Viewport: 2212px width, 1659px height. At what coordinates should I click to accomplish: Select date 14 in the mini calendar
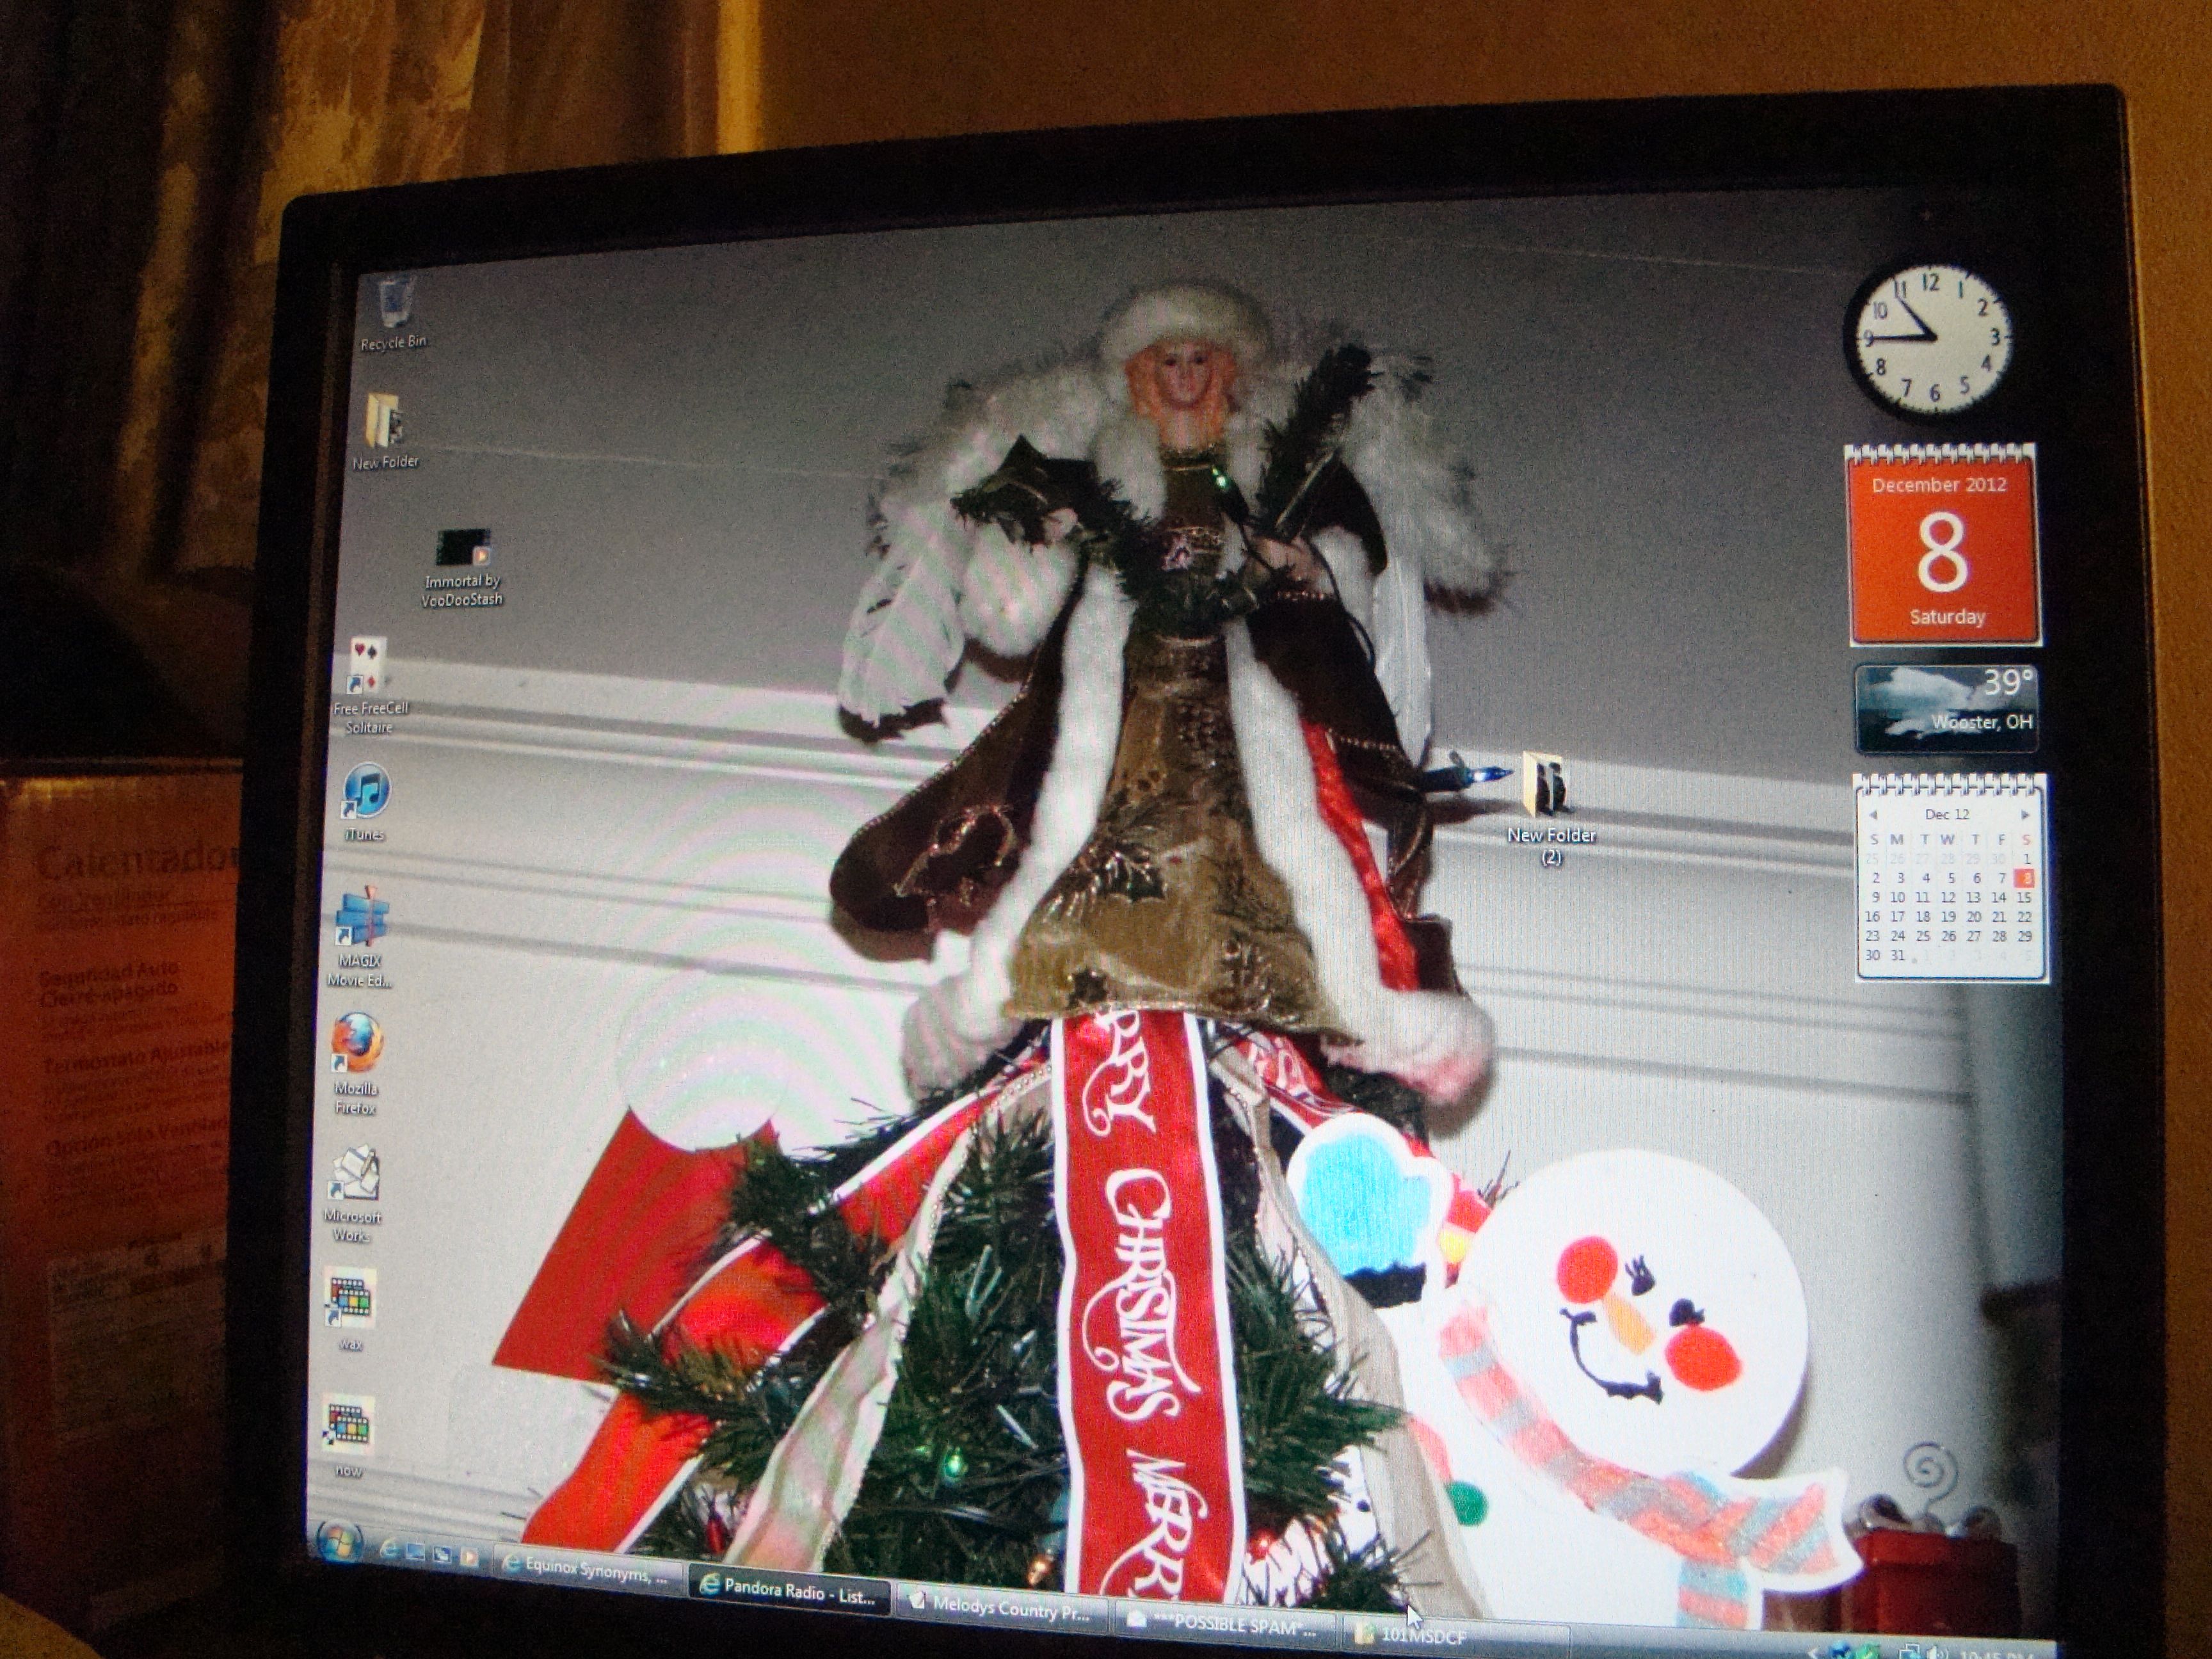pos(1998,897)
